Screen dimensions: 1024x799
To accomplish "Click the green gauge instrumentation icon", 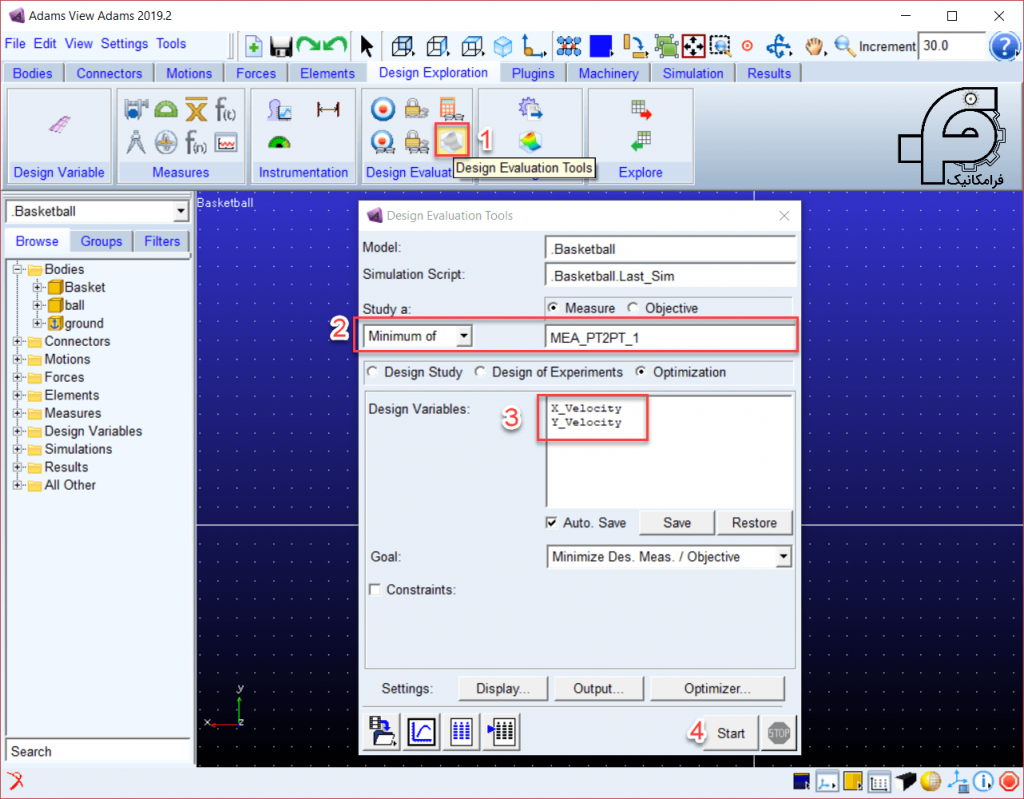I will (279, 142).
